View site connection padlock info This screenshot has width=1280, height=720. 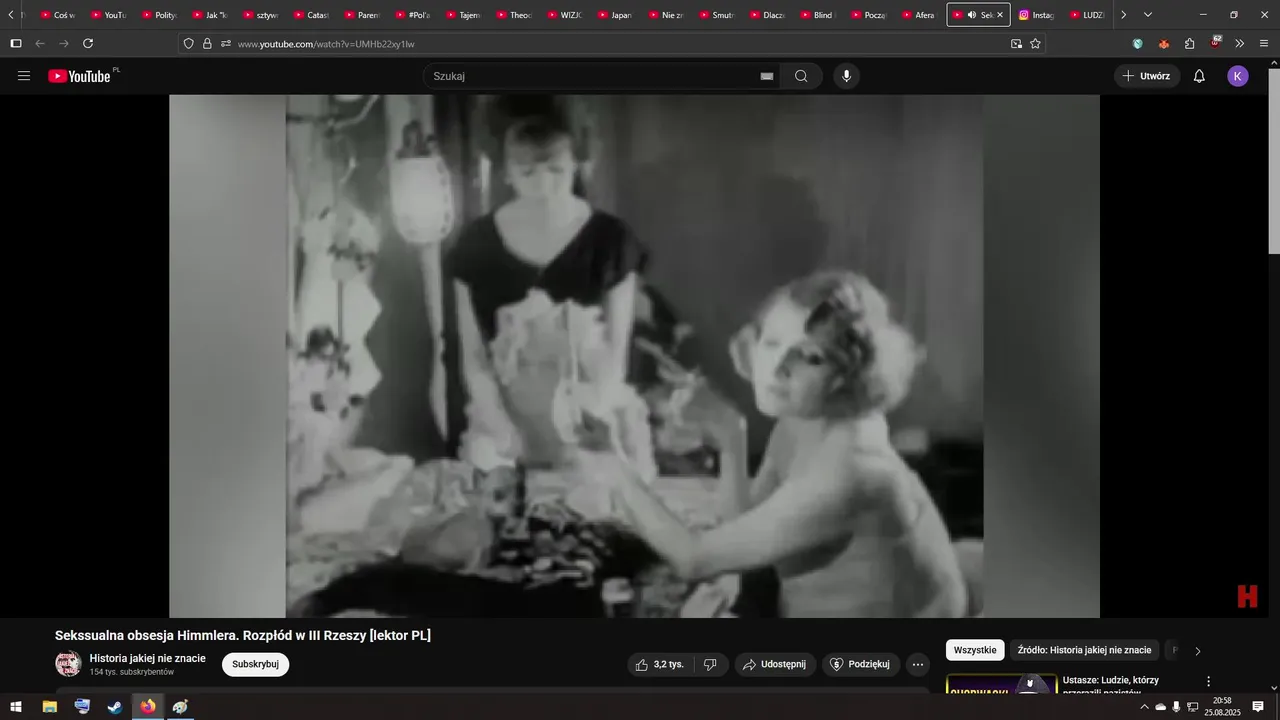point(207,43)
